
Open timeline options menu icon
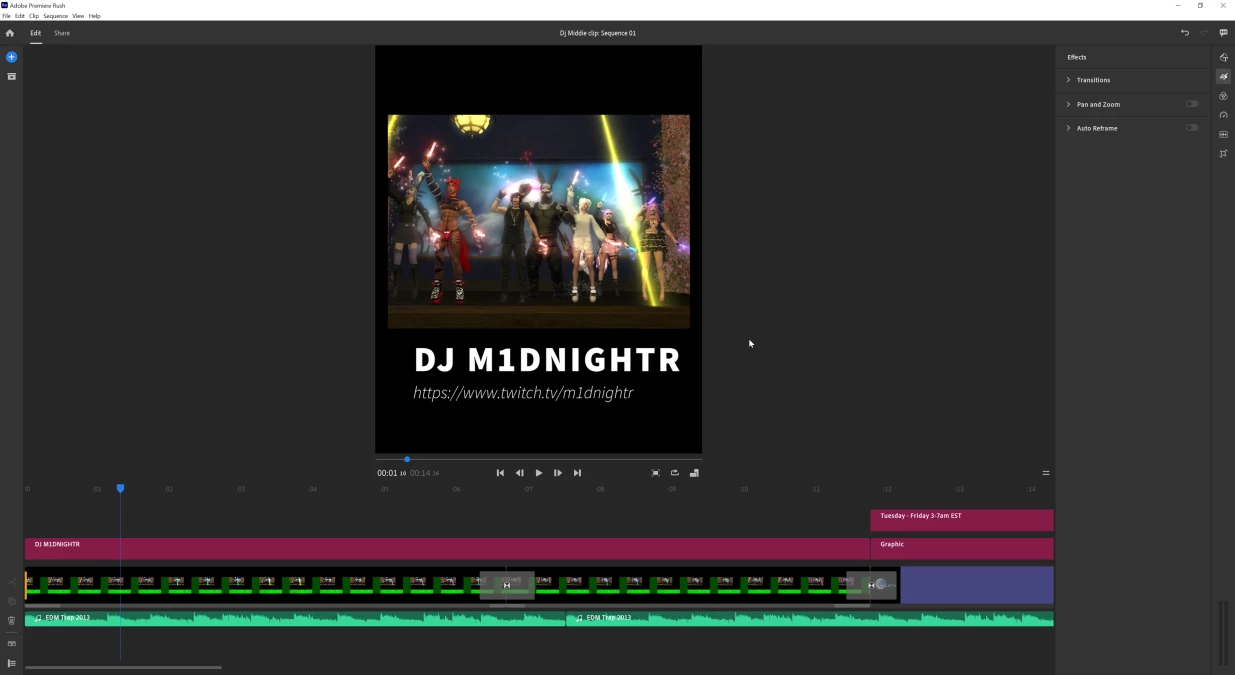(x=1046, y=473)
